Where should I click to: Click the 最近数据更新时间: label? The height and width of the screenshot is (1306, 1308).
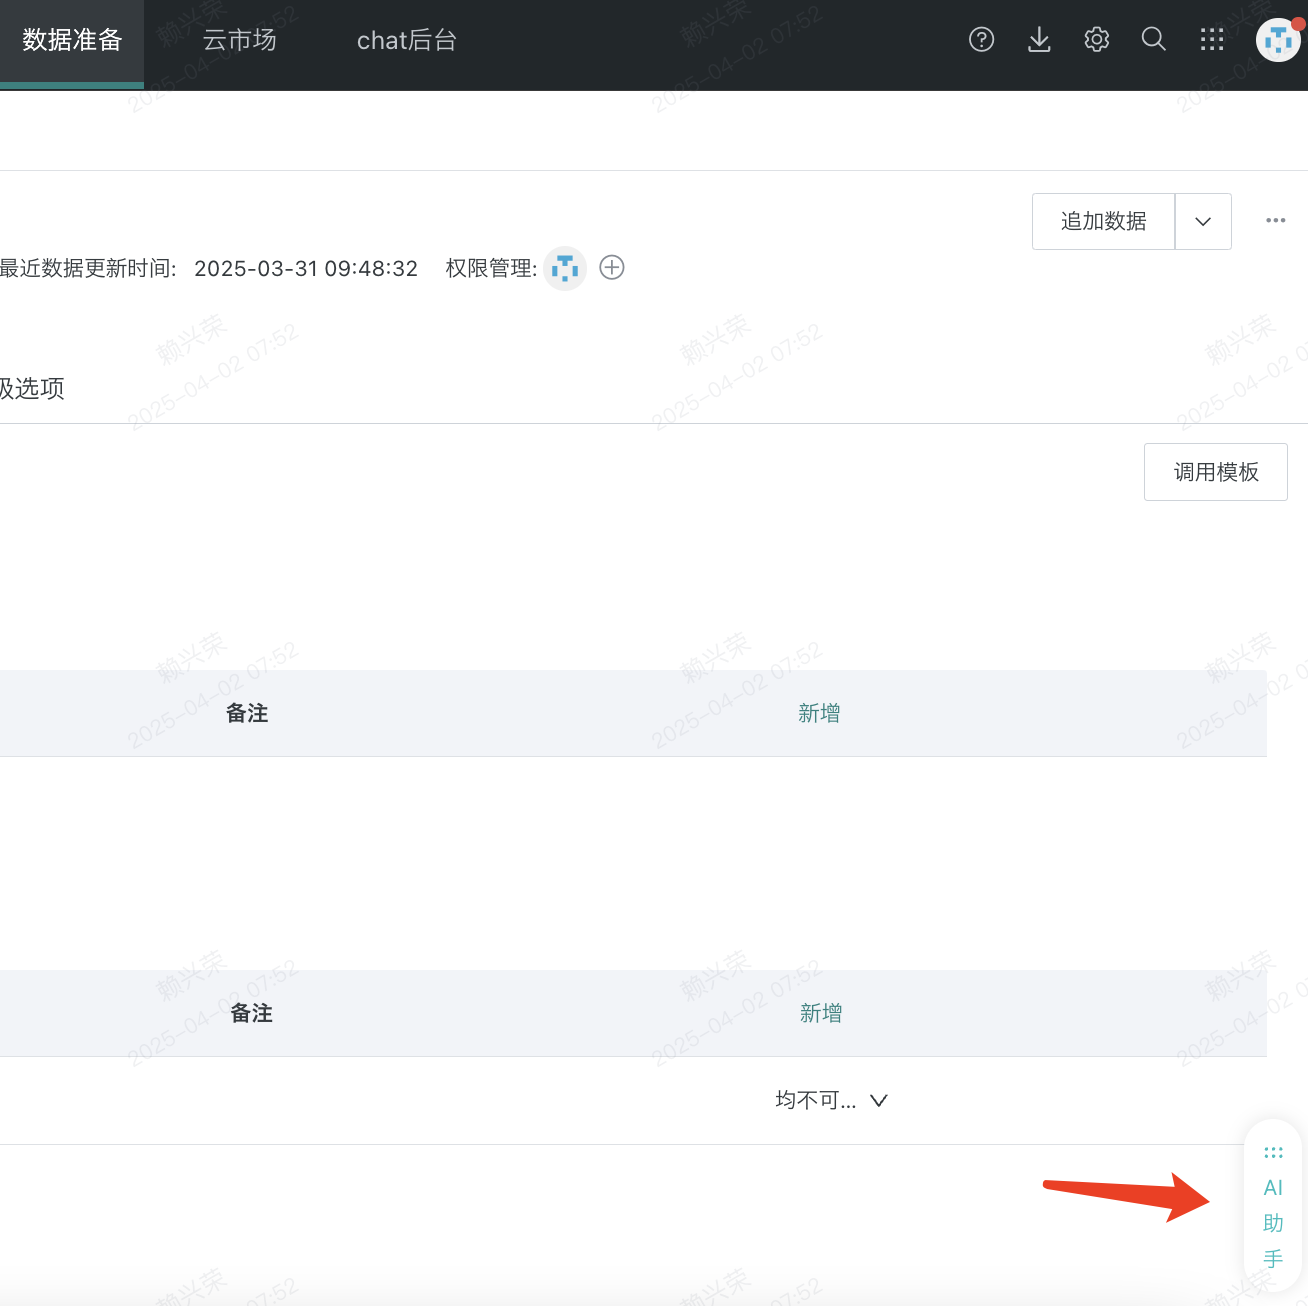tap(88, 268)
